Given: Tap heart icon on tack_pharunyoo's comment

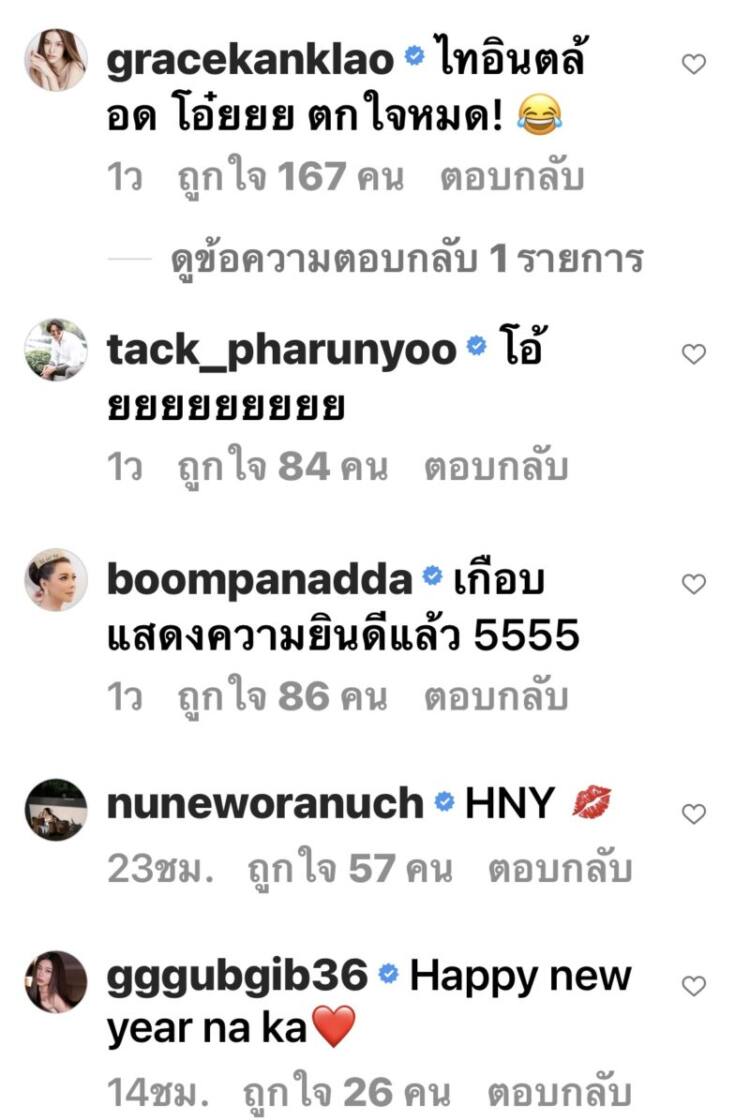Looking at the screenshot, I should point(694,354).
